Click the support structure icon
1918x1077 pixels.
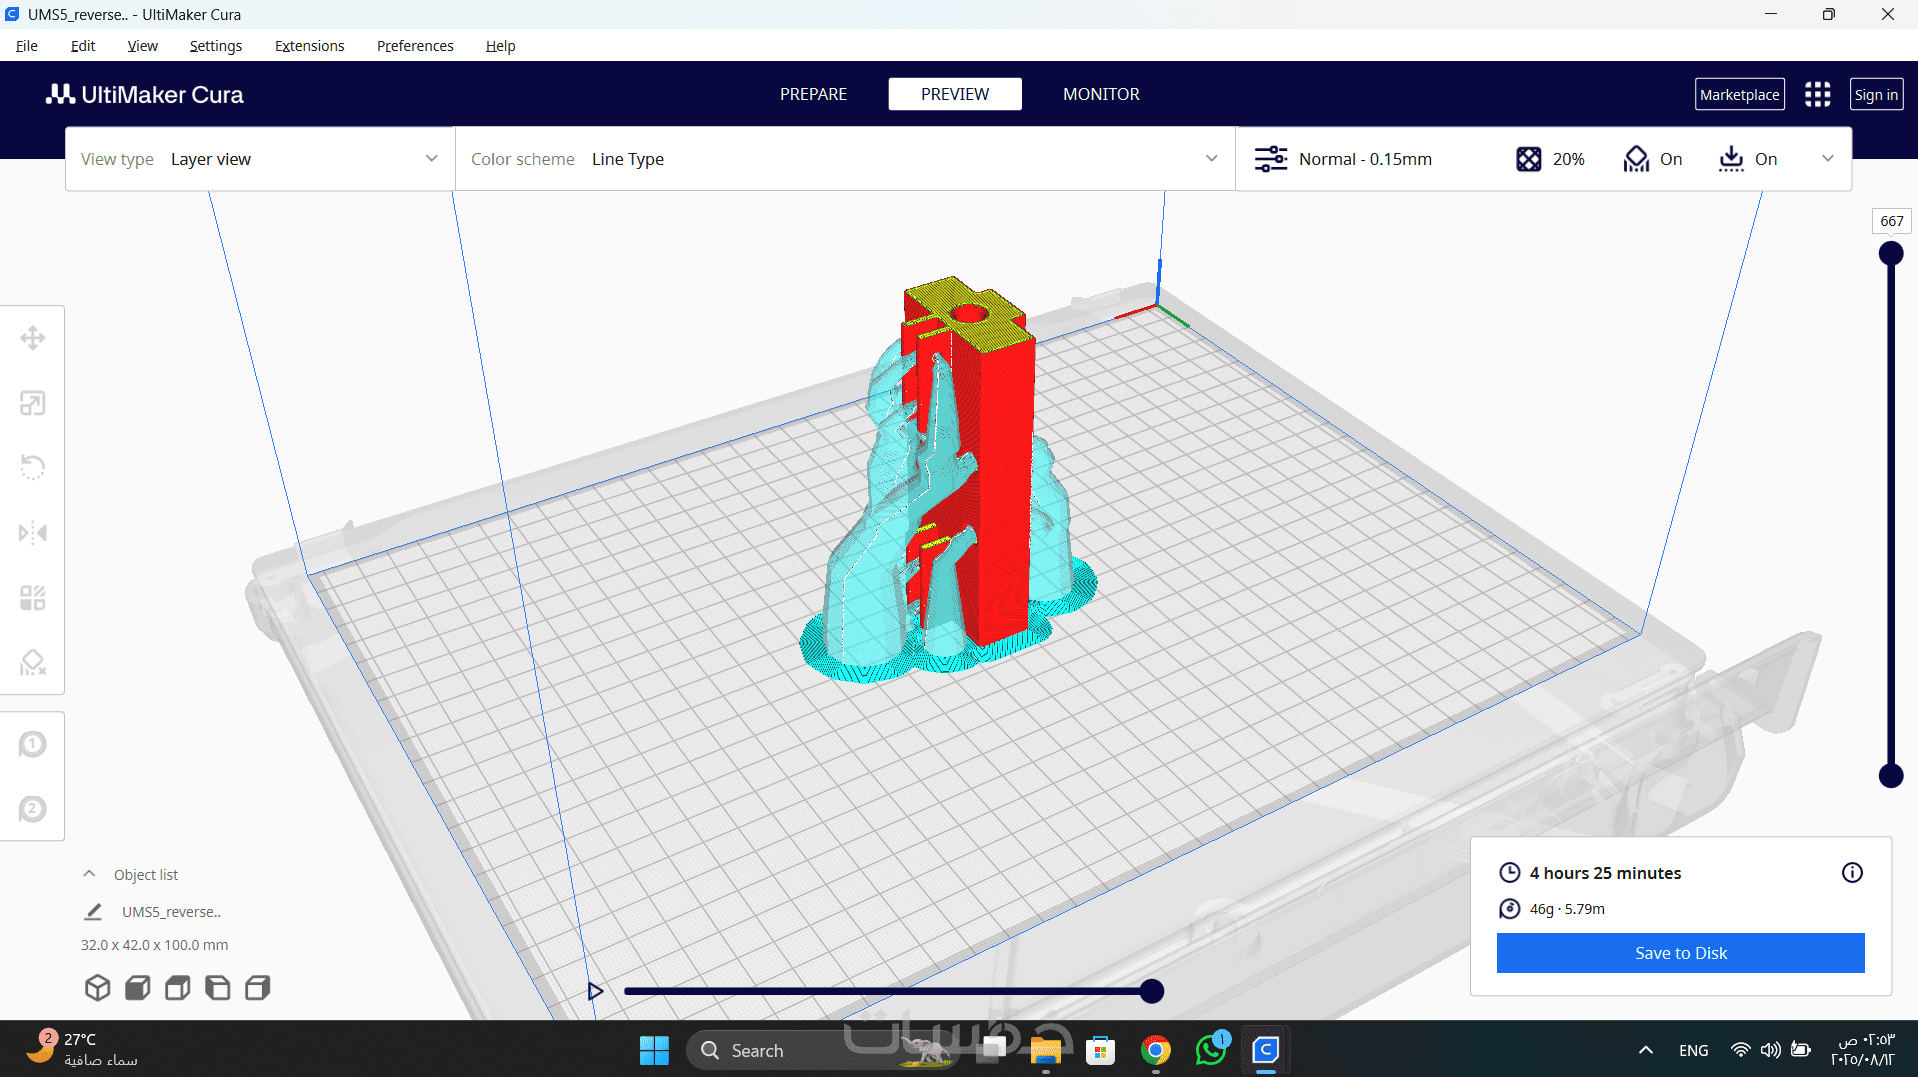(1636, 159)
